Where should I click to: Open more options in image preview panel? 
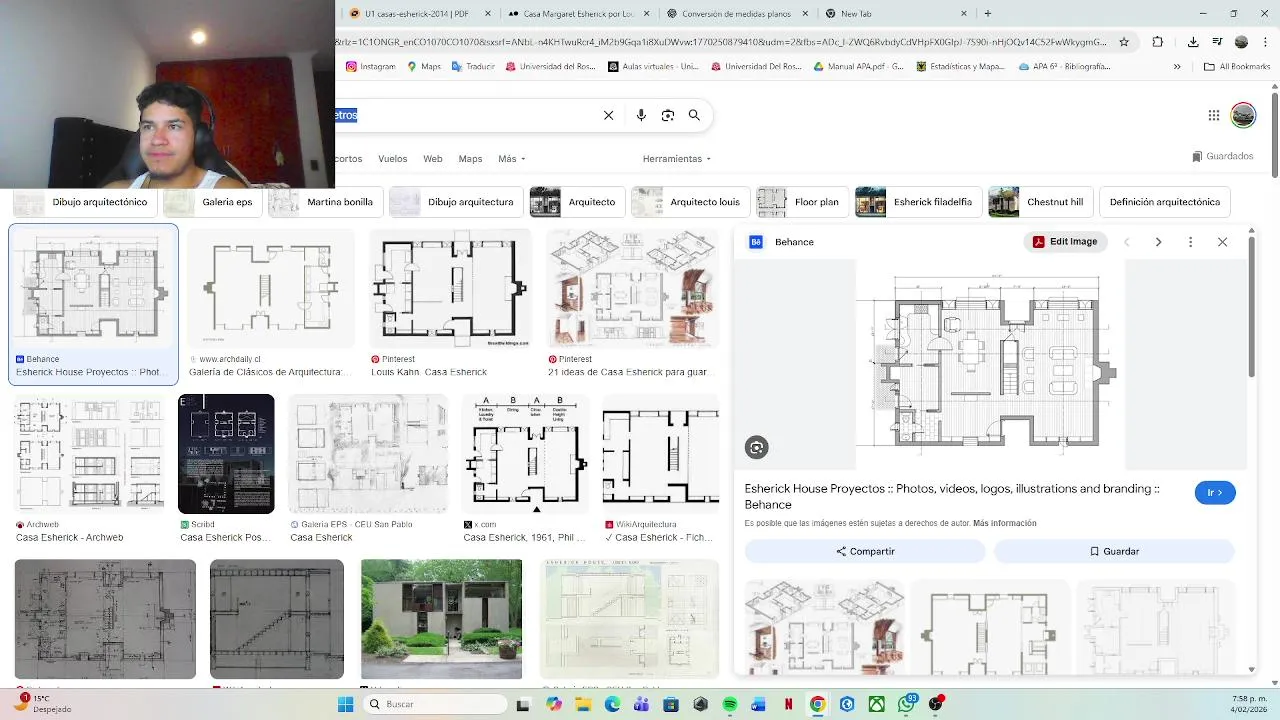1190,242
